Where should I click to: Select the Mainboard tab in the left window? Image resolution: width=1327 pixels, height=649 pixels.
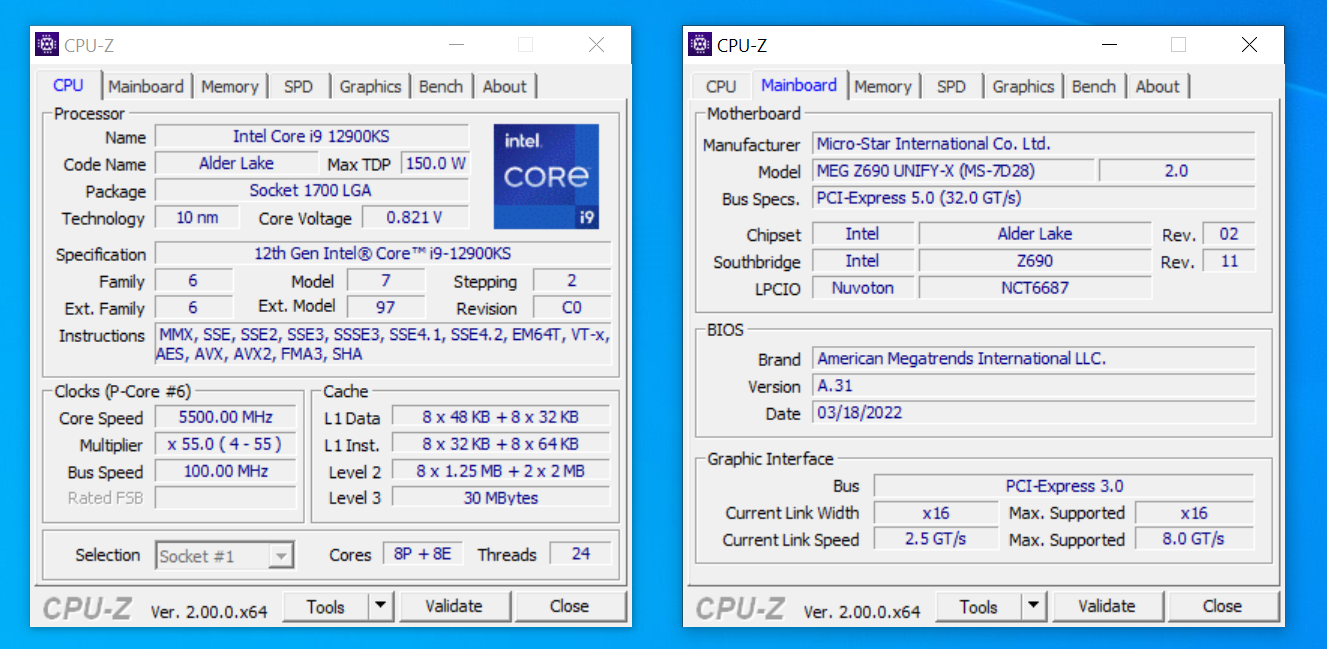coord(146,86)
